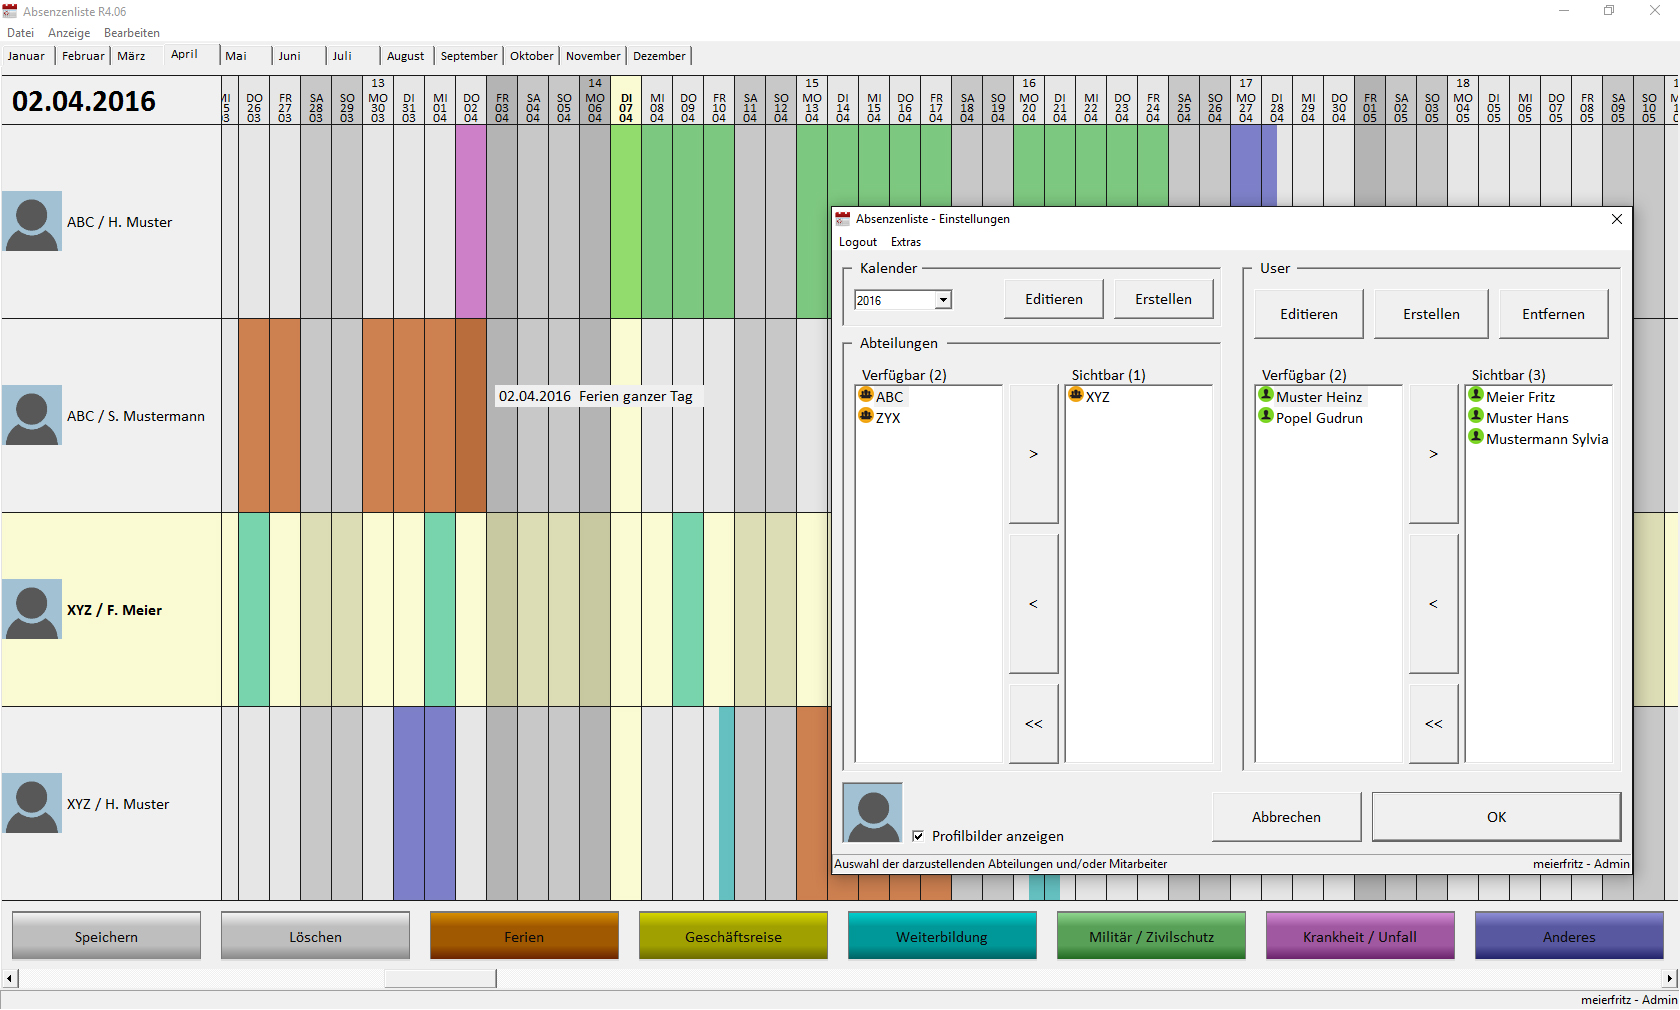Click the ABC / H. Muster profile picture
Screen dimensions: 1680x1010
click(x=32, y=221)
